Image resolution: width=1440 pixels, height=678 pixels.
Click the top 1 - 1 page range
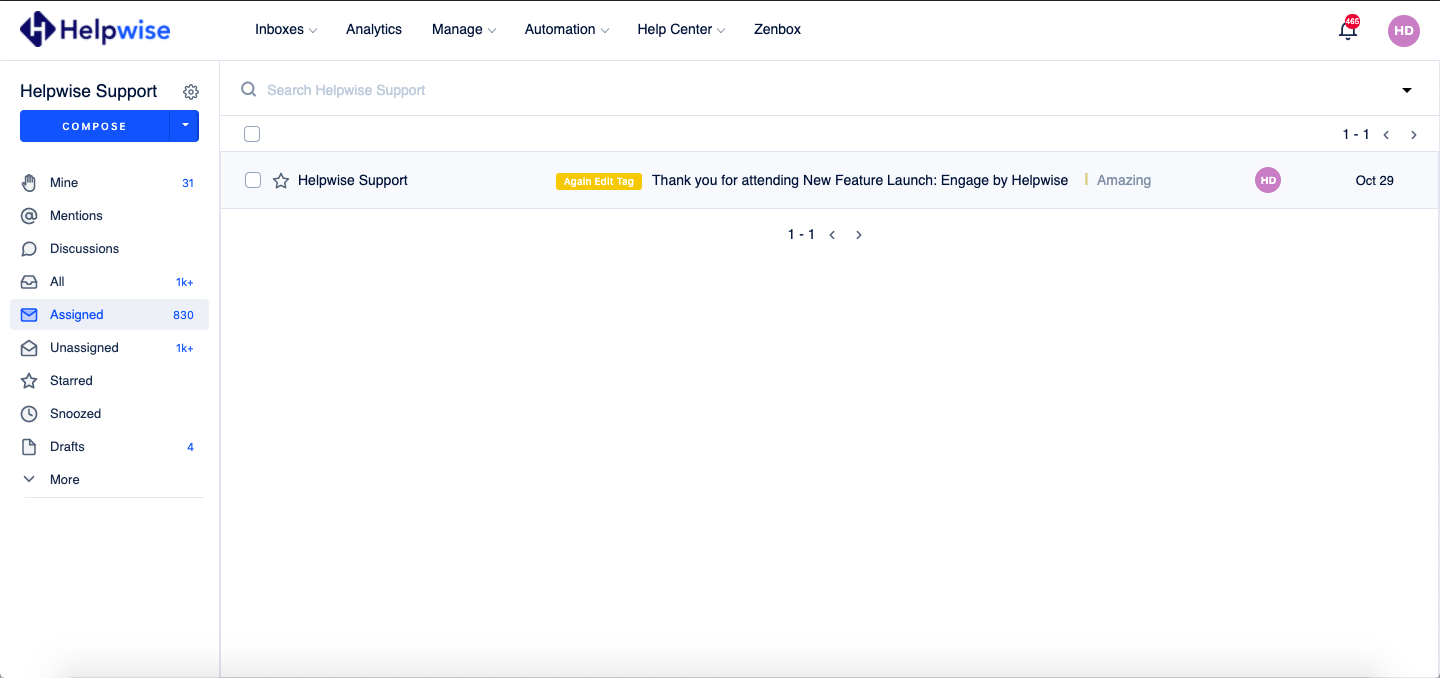click(1356, 134)
